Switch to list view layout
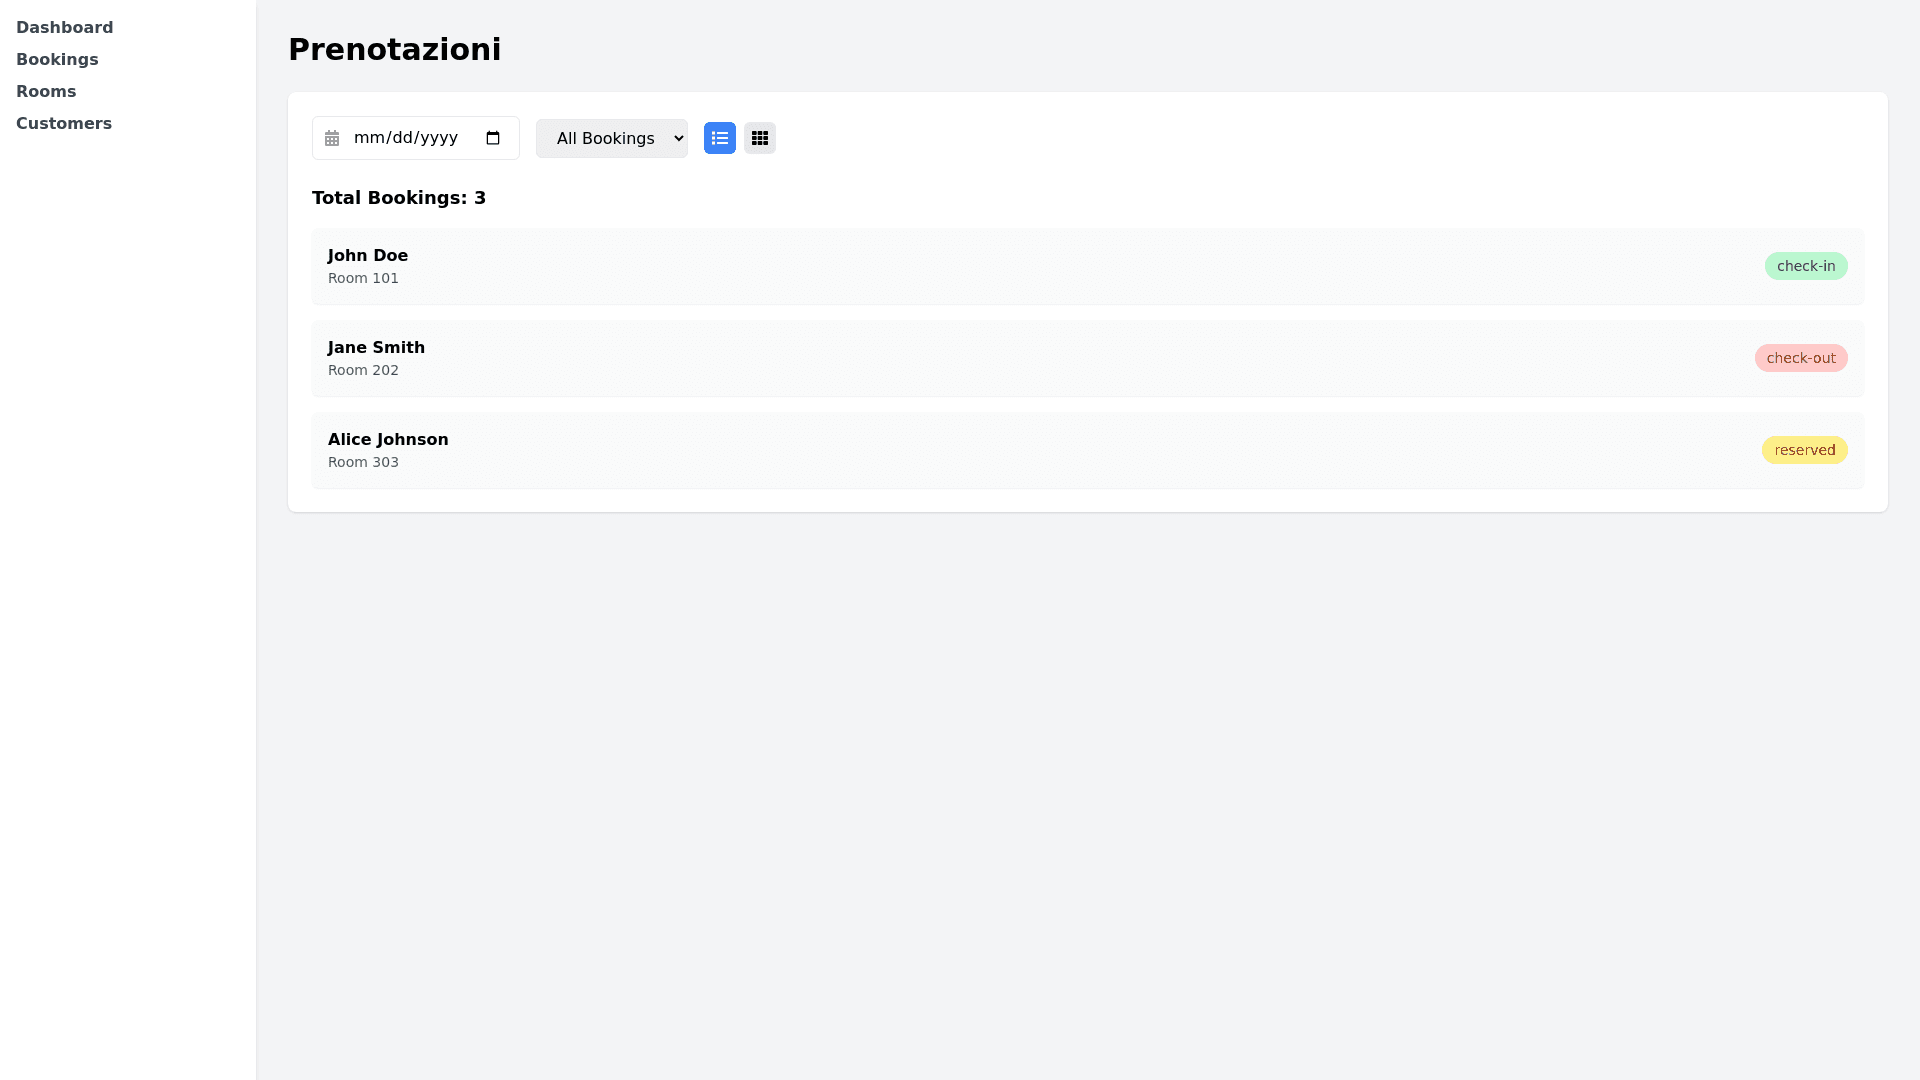 [x=720, y=138]
